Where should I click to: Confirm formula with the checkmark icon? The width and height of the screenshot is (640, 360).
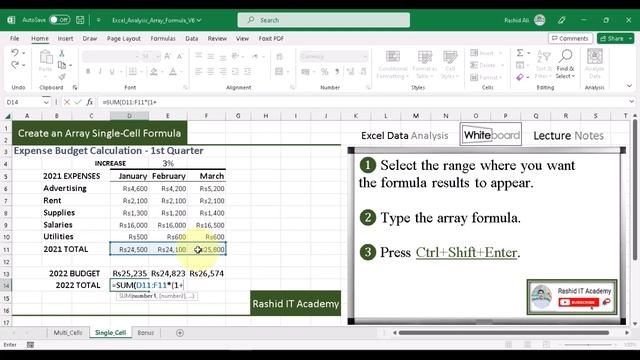point(78,102)
